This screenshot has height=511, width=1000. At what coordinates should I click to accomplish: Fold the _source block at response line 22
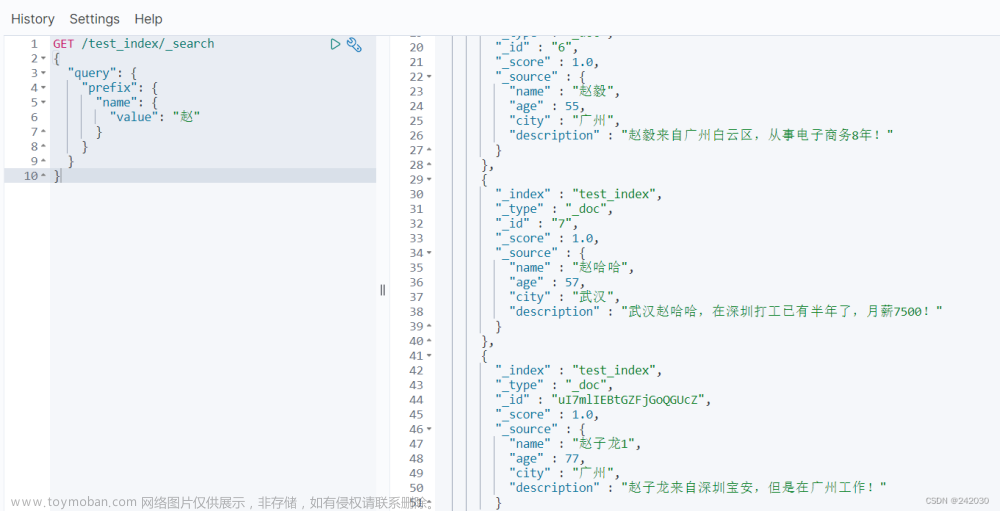[x=429, y=77]
